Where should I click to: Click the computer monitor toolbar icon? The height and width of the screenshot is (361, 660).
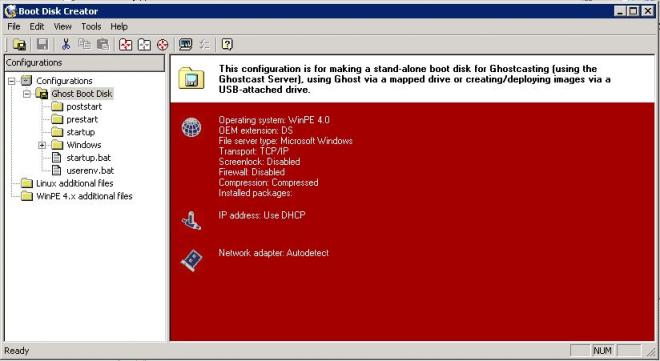point(185,44)
